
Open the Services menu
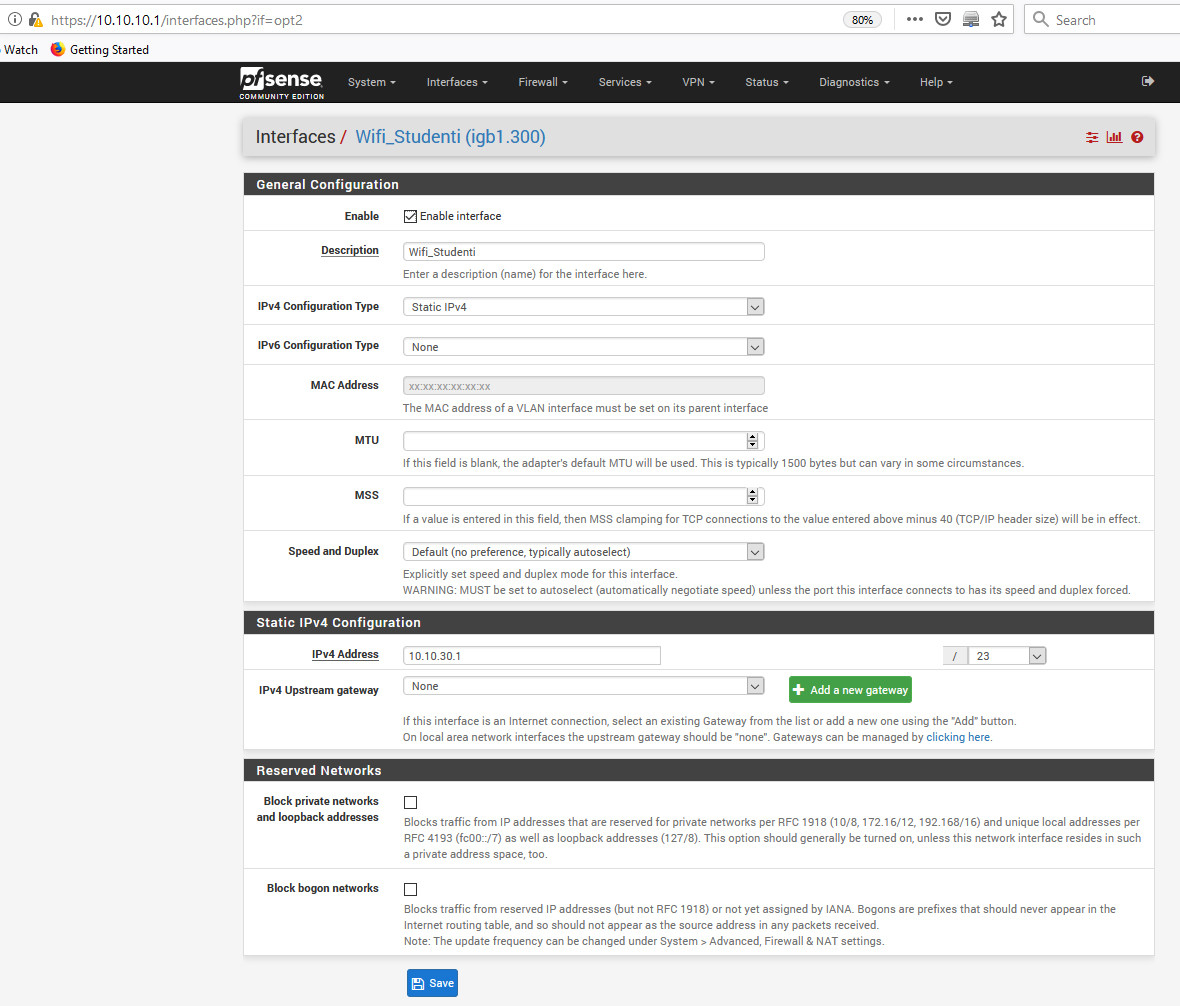click(625, 82)
